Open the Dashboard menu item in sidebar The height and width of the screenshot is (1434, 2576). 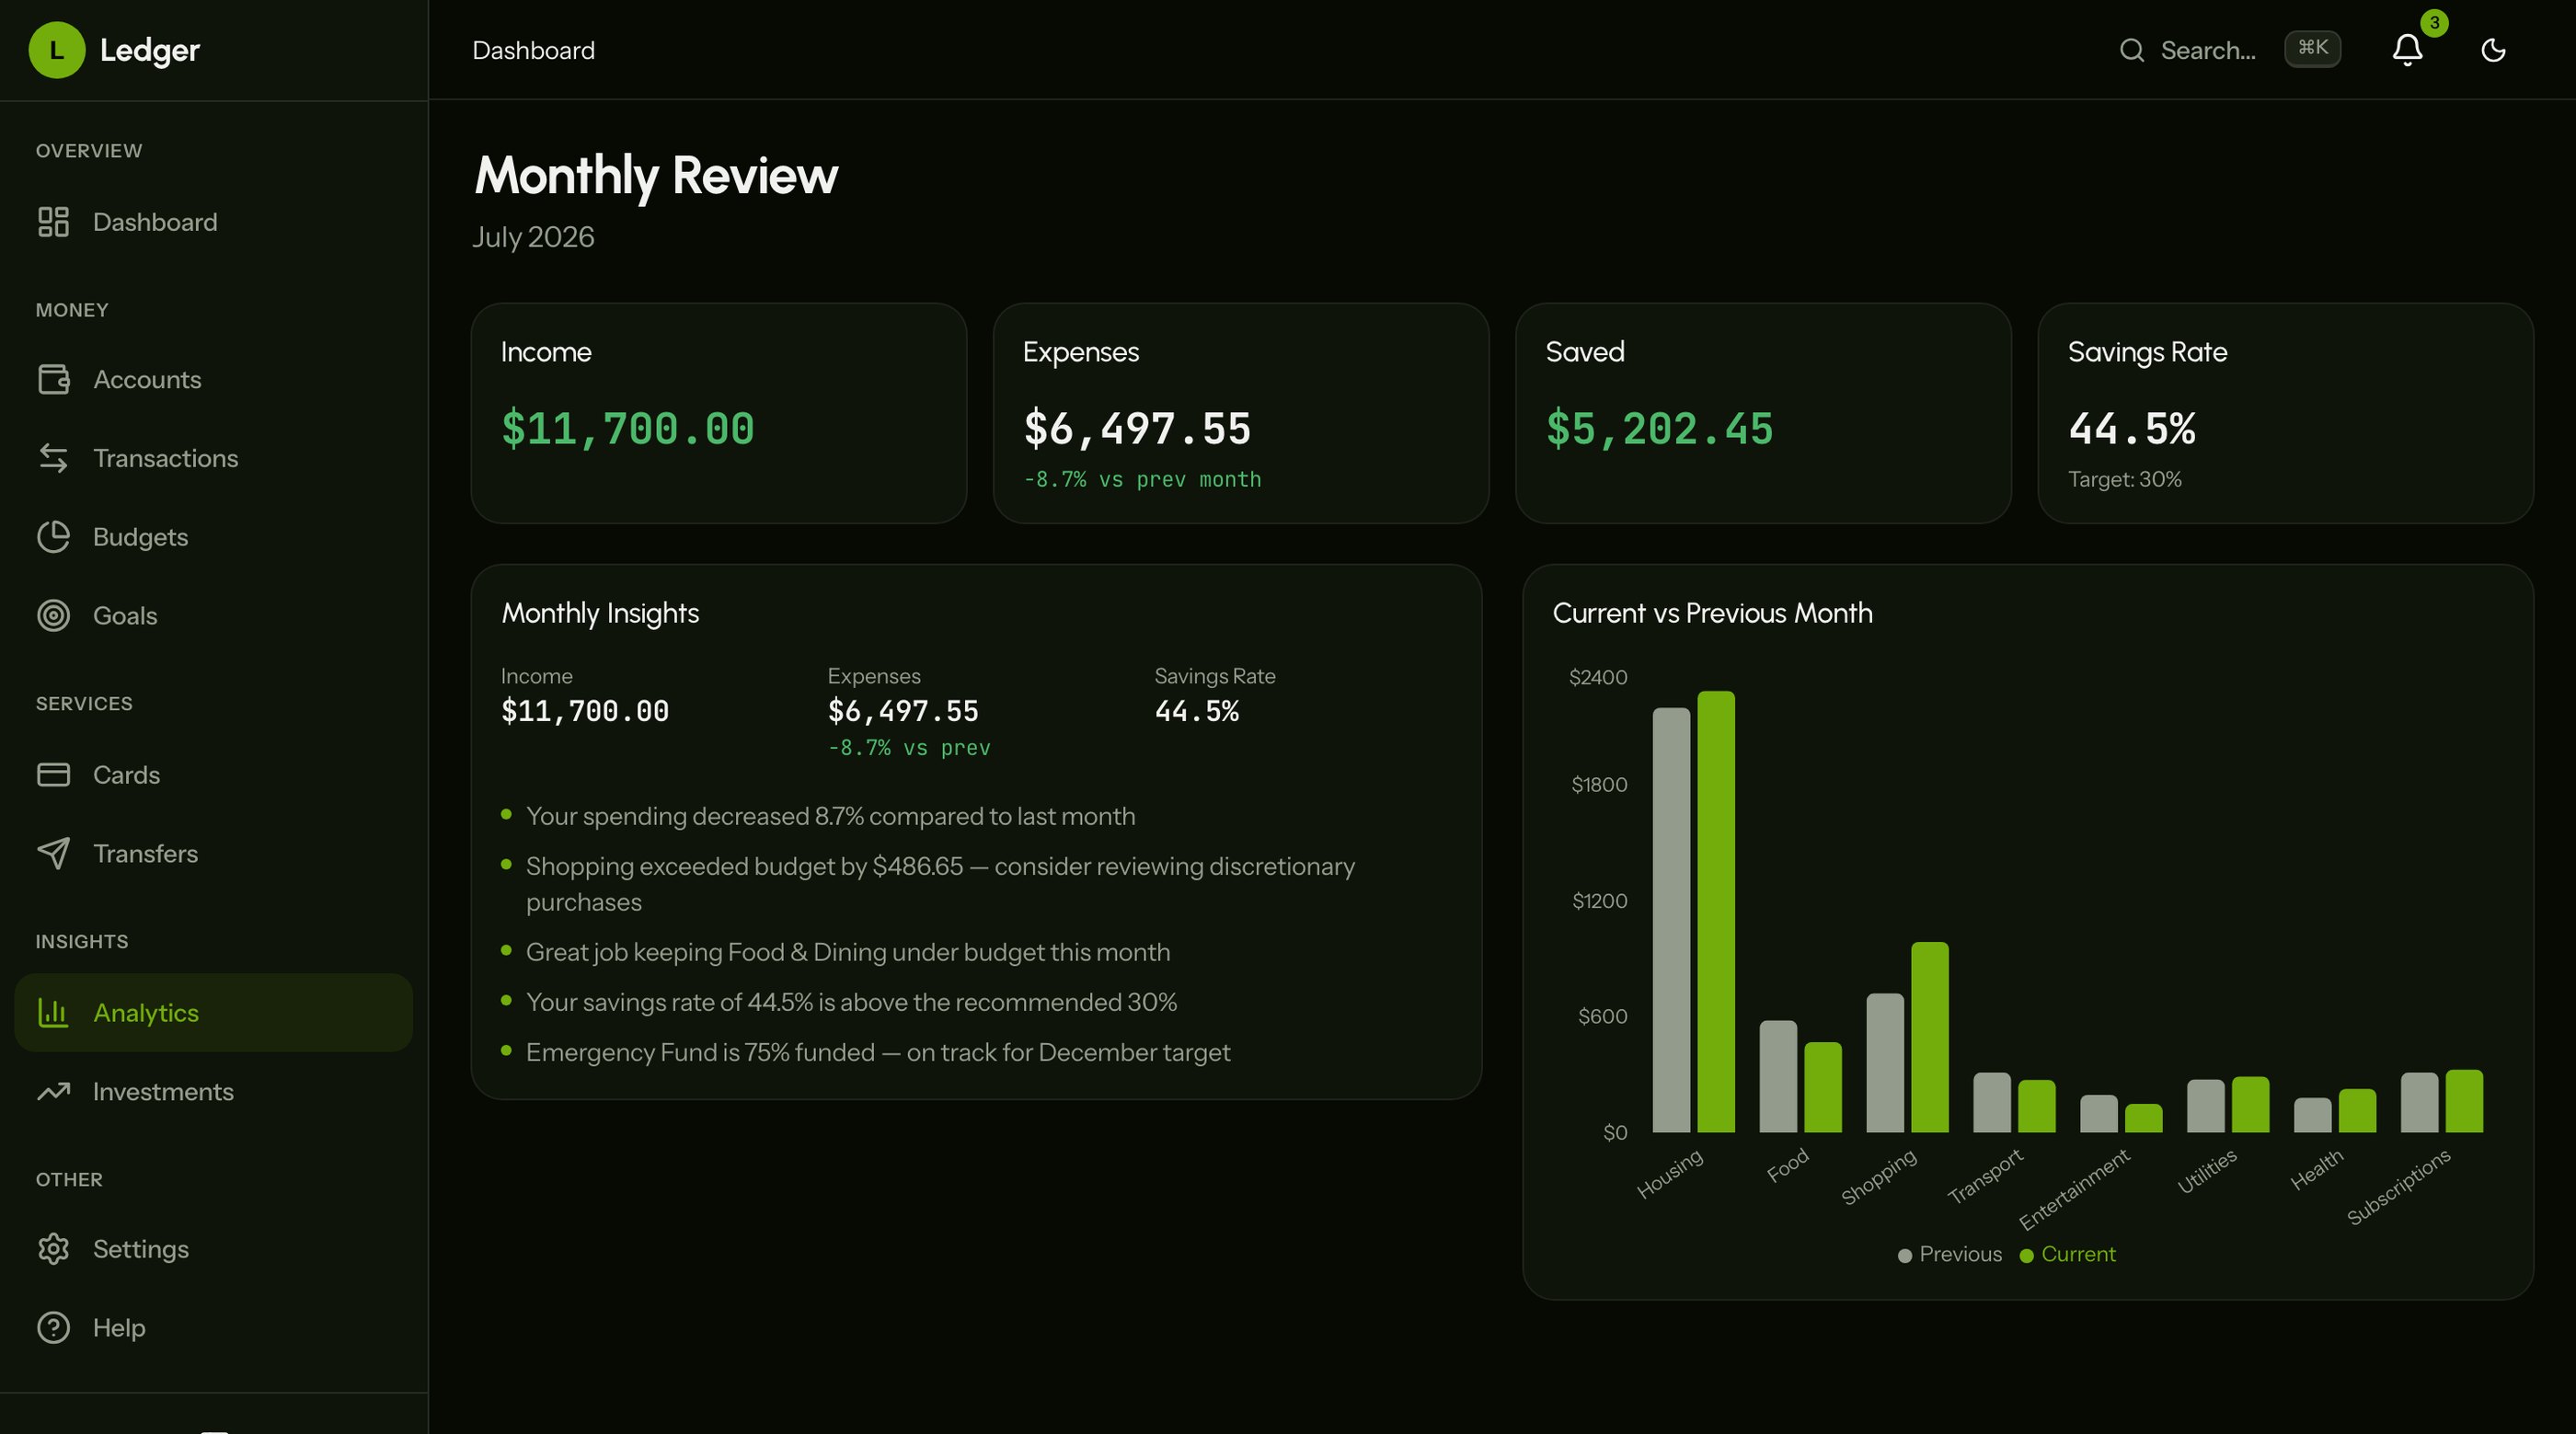(x=214, y=222)
